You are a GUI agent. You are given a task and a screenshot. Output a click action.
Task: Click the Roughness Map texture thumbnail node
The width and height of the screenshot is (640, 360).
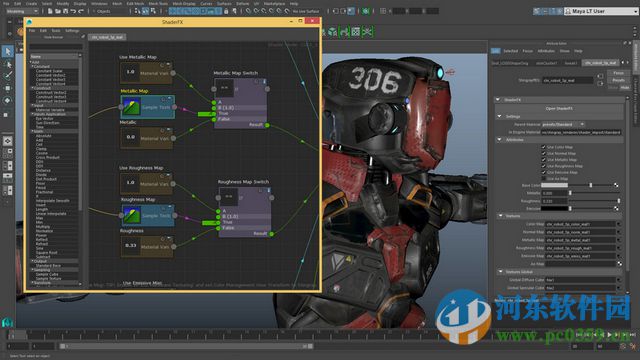pyautogui.click(x=132, y=215)
